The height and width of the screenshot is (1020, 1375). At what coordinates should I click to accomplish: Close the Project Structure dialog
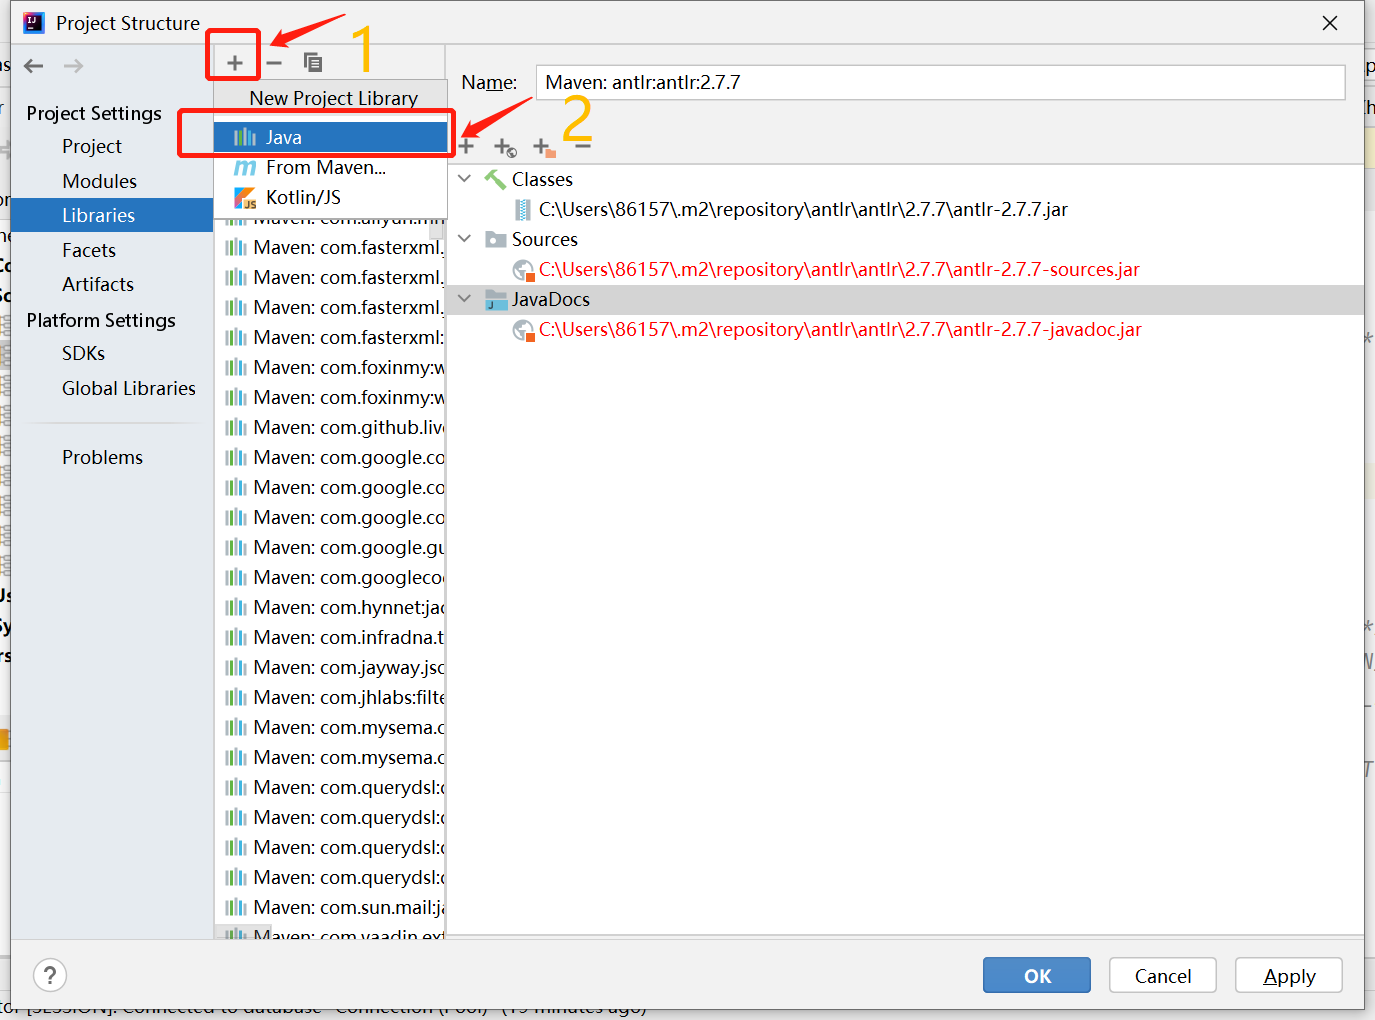coord(1330,23)
